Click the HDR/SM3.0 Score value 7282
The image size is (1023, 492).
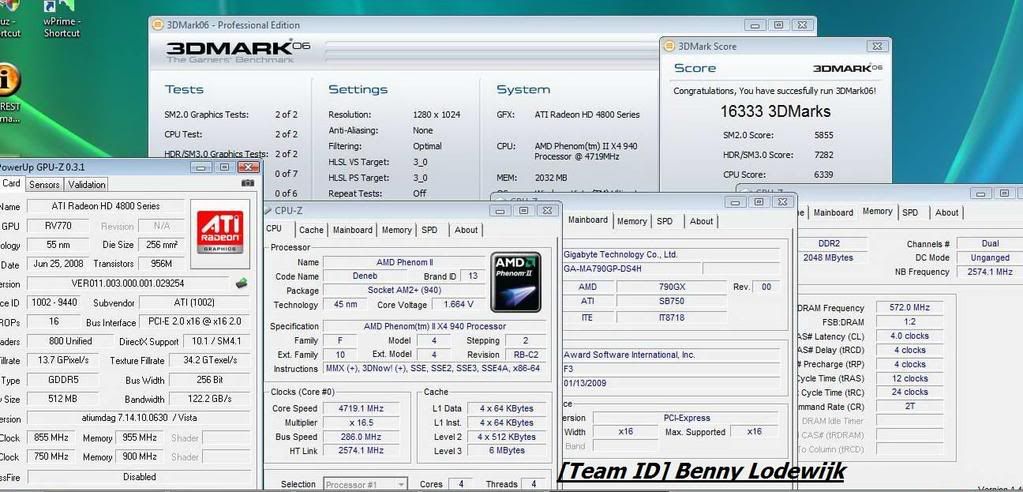[823, 155]
